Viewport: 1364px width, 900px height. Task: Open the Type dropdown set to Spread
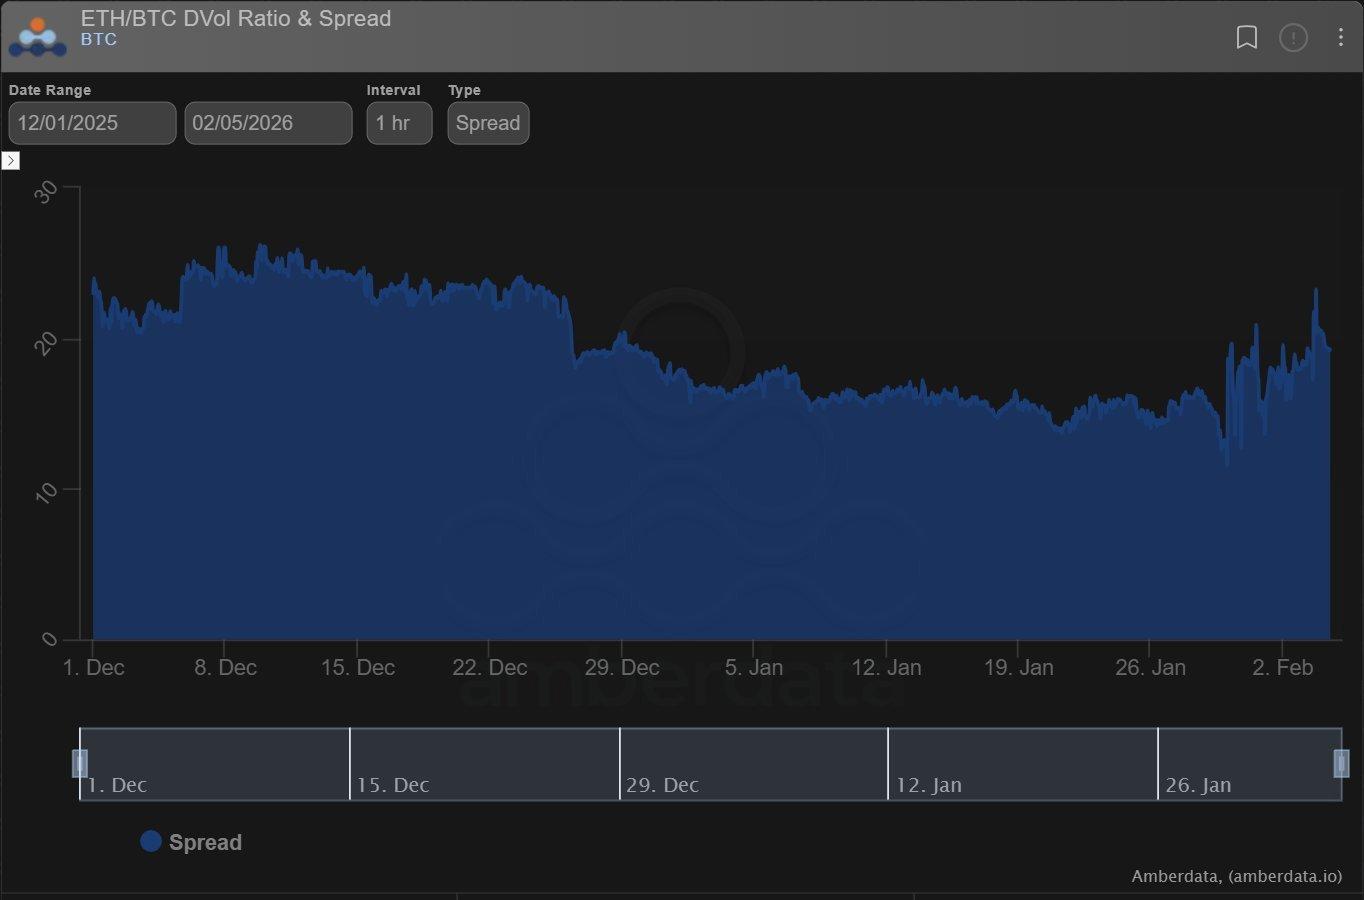click(x=488, y=123)
